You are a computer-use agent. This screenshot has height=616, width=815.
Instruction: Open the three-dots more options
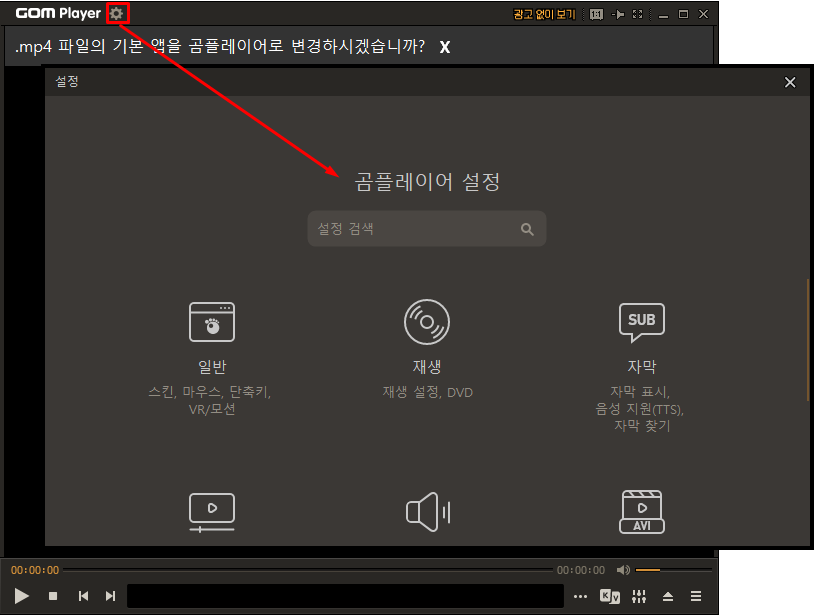click(x=581, y=596)
